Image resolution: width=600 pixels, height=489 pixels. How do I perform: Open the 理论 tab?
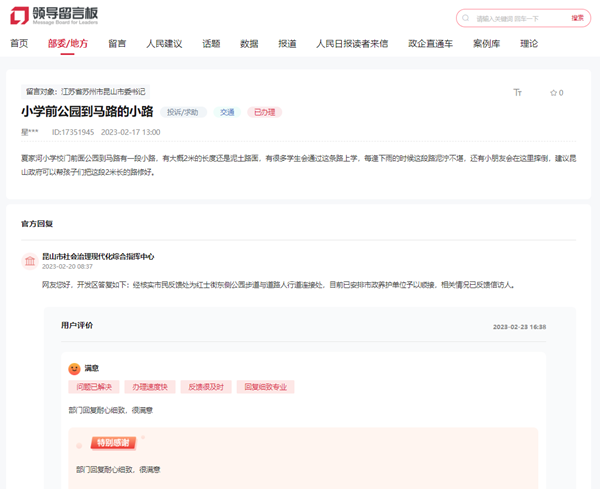click(529, 44)
